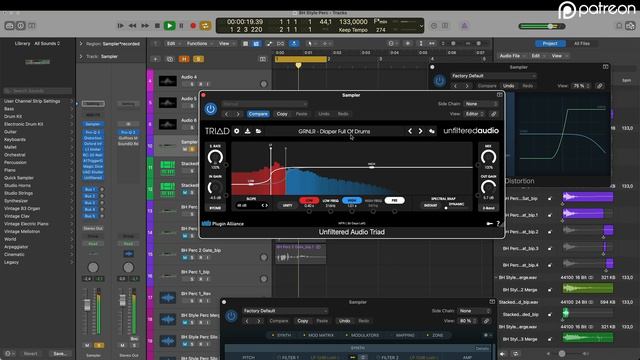Open the Audio File menu
Viewport: 640px width, 360px height.
coord(512,56)
